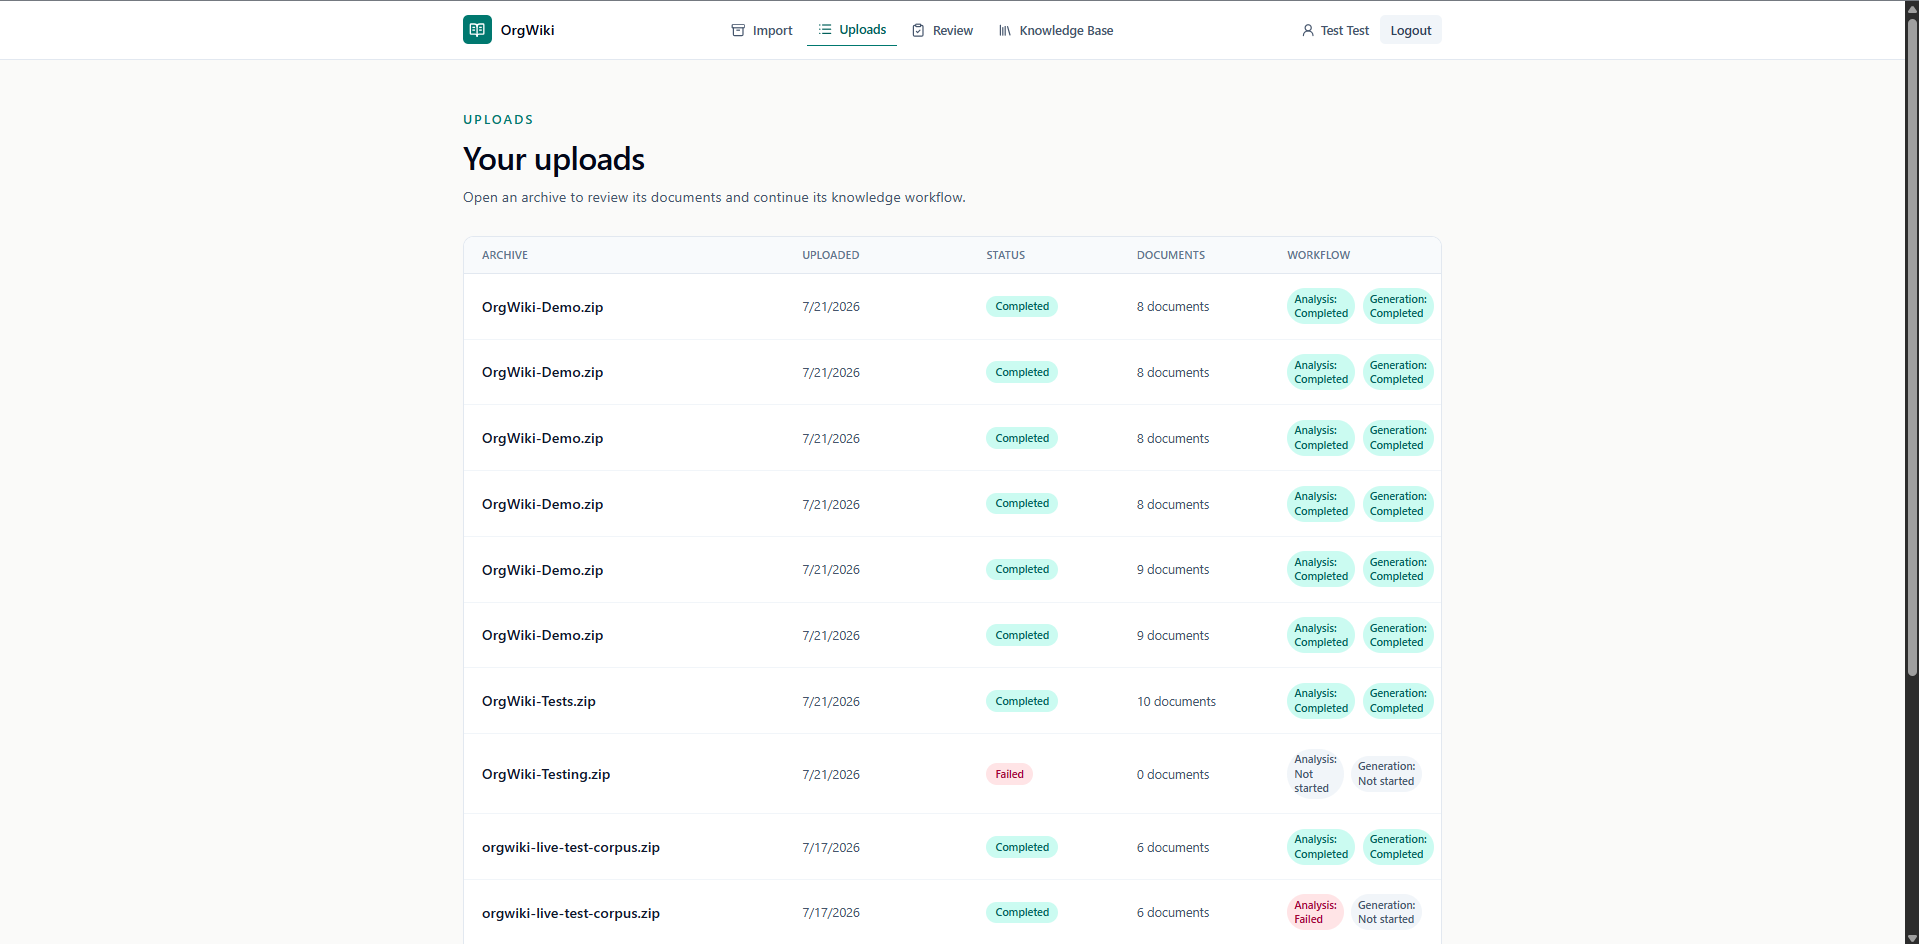Click the scrollbar down arrow
The image size is (1919, 944).
pos(1912,937)
